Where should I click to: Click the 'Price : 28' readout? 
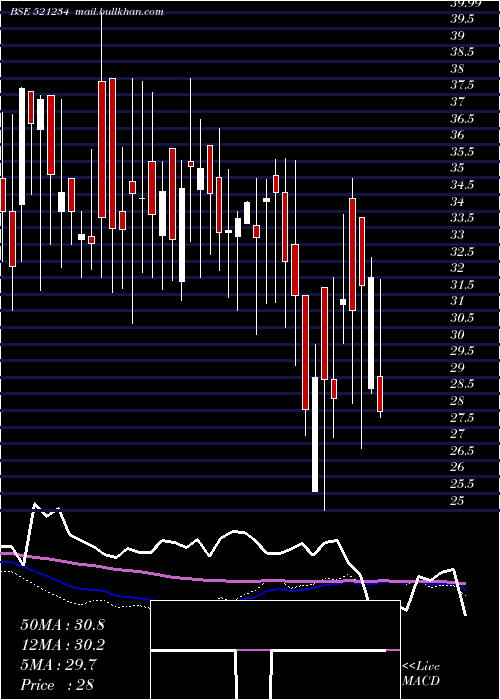(57, 685)
